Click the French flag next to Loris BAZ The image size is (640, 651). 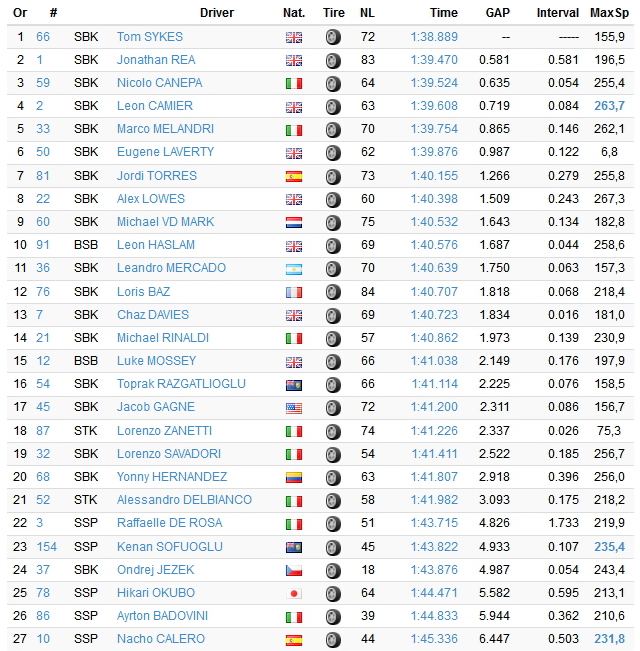pyautogui.click(x=294, y=292)
